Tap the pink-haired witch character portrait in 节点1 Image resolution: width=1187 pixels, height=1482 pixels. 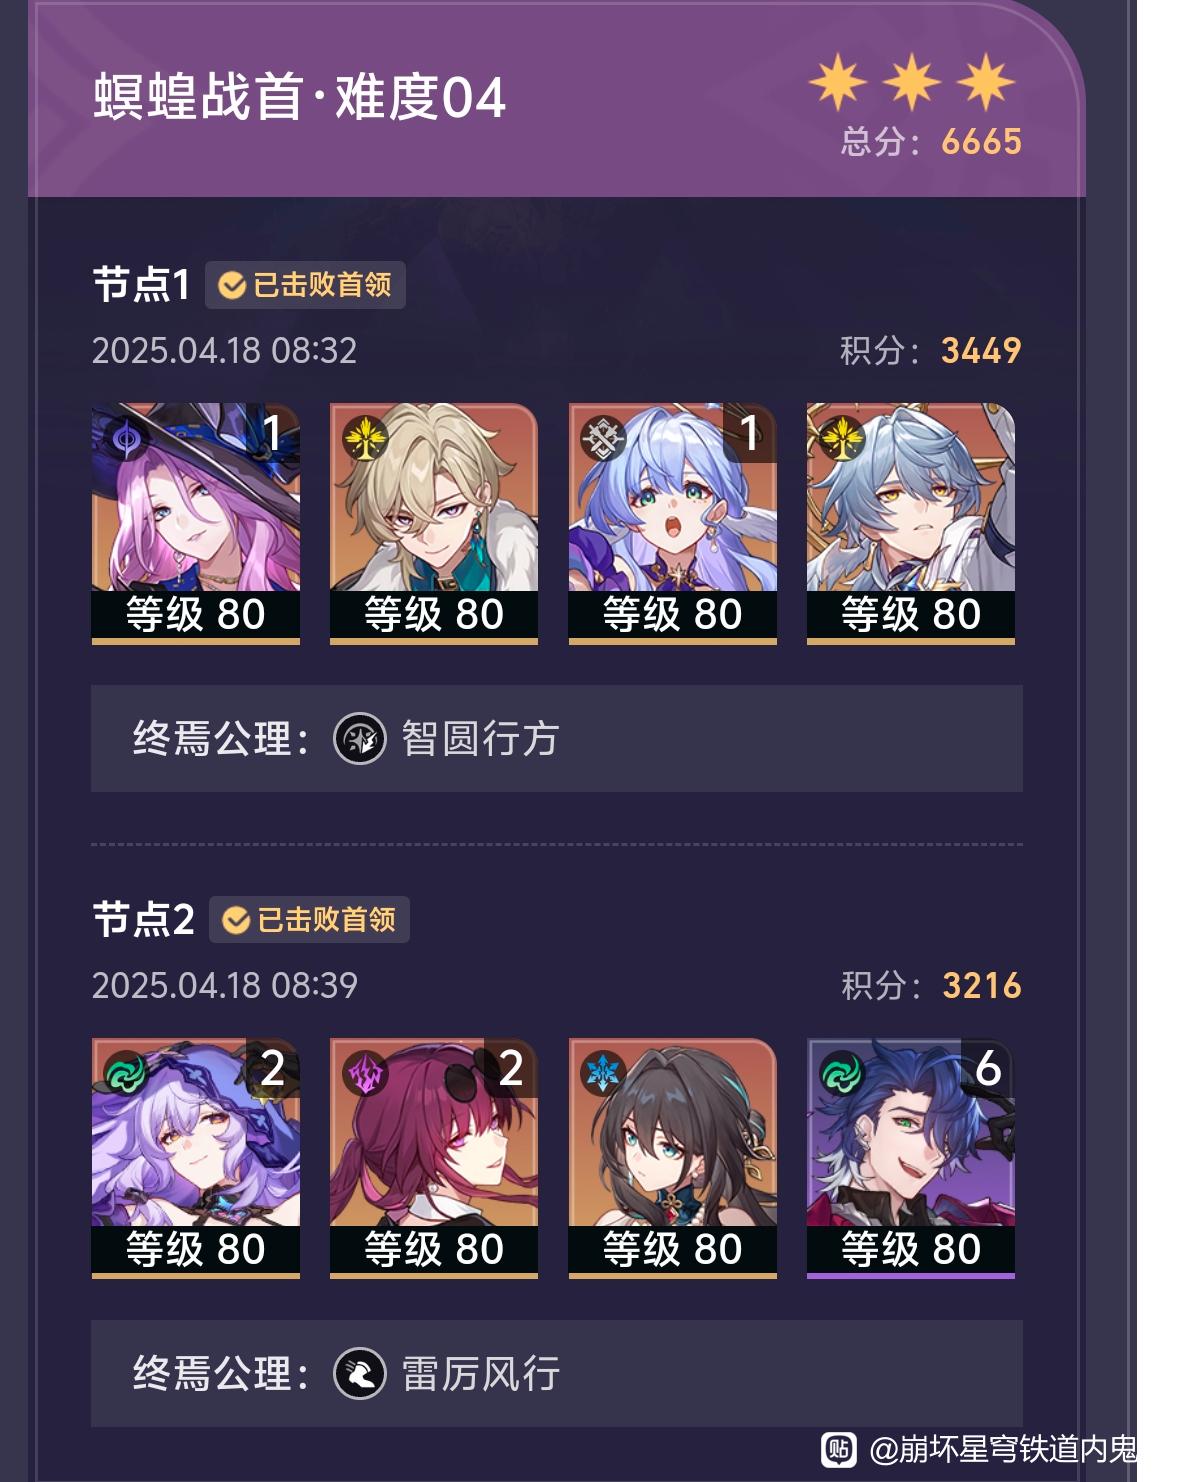click(x=196, y=523)
